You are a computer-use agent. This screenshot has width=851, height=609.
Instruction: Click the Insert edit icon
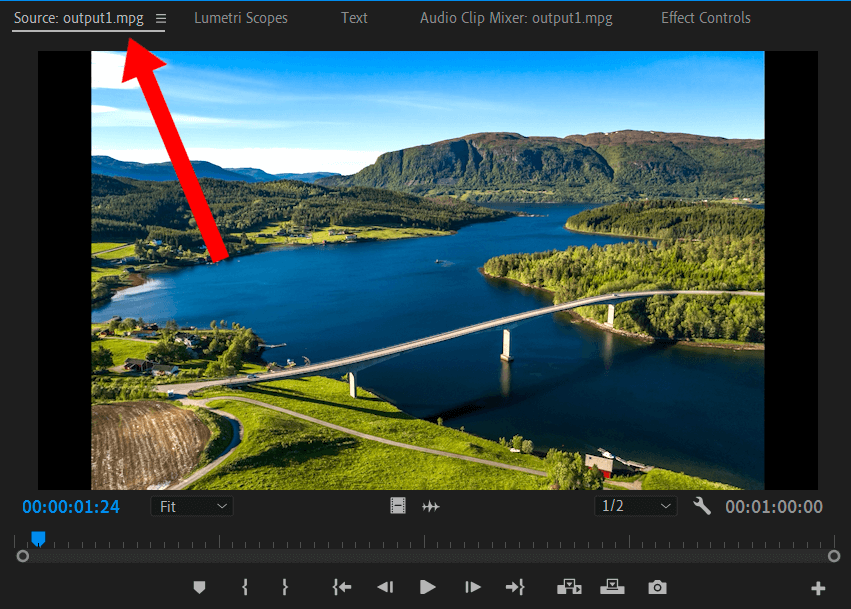pos(568,587)
